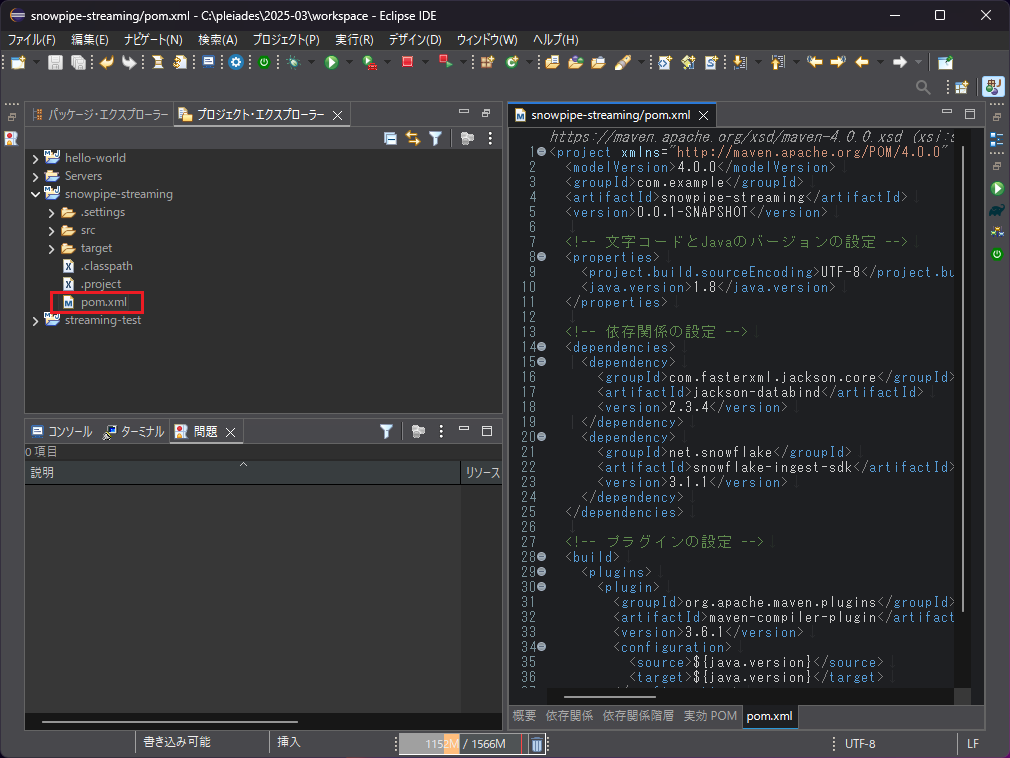Click the Open Perspective icon
1010x758 pixels.
click(962, 87)
